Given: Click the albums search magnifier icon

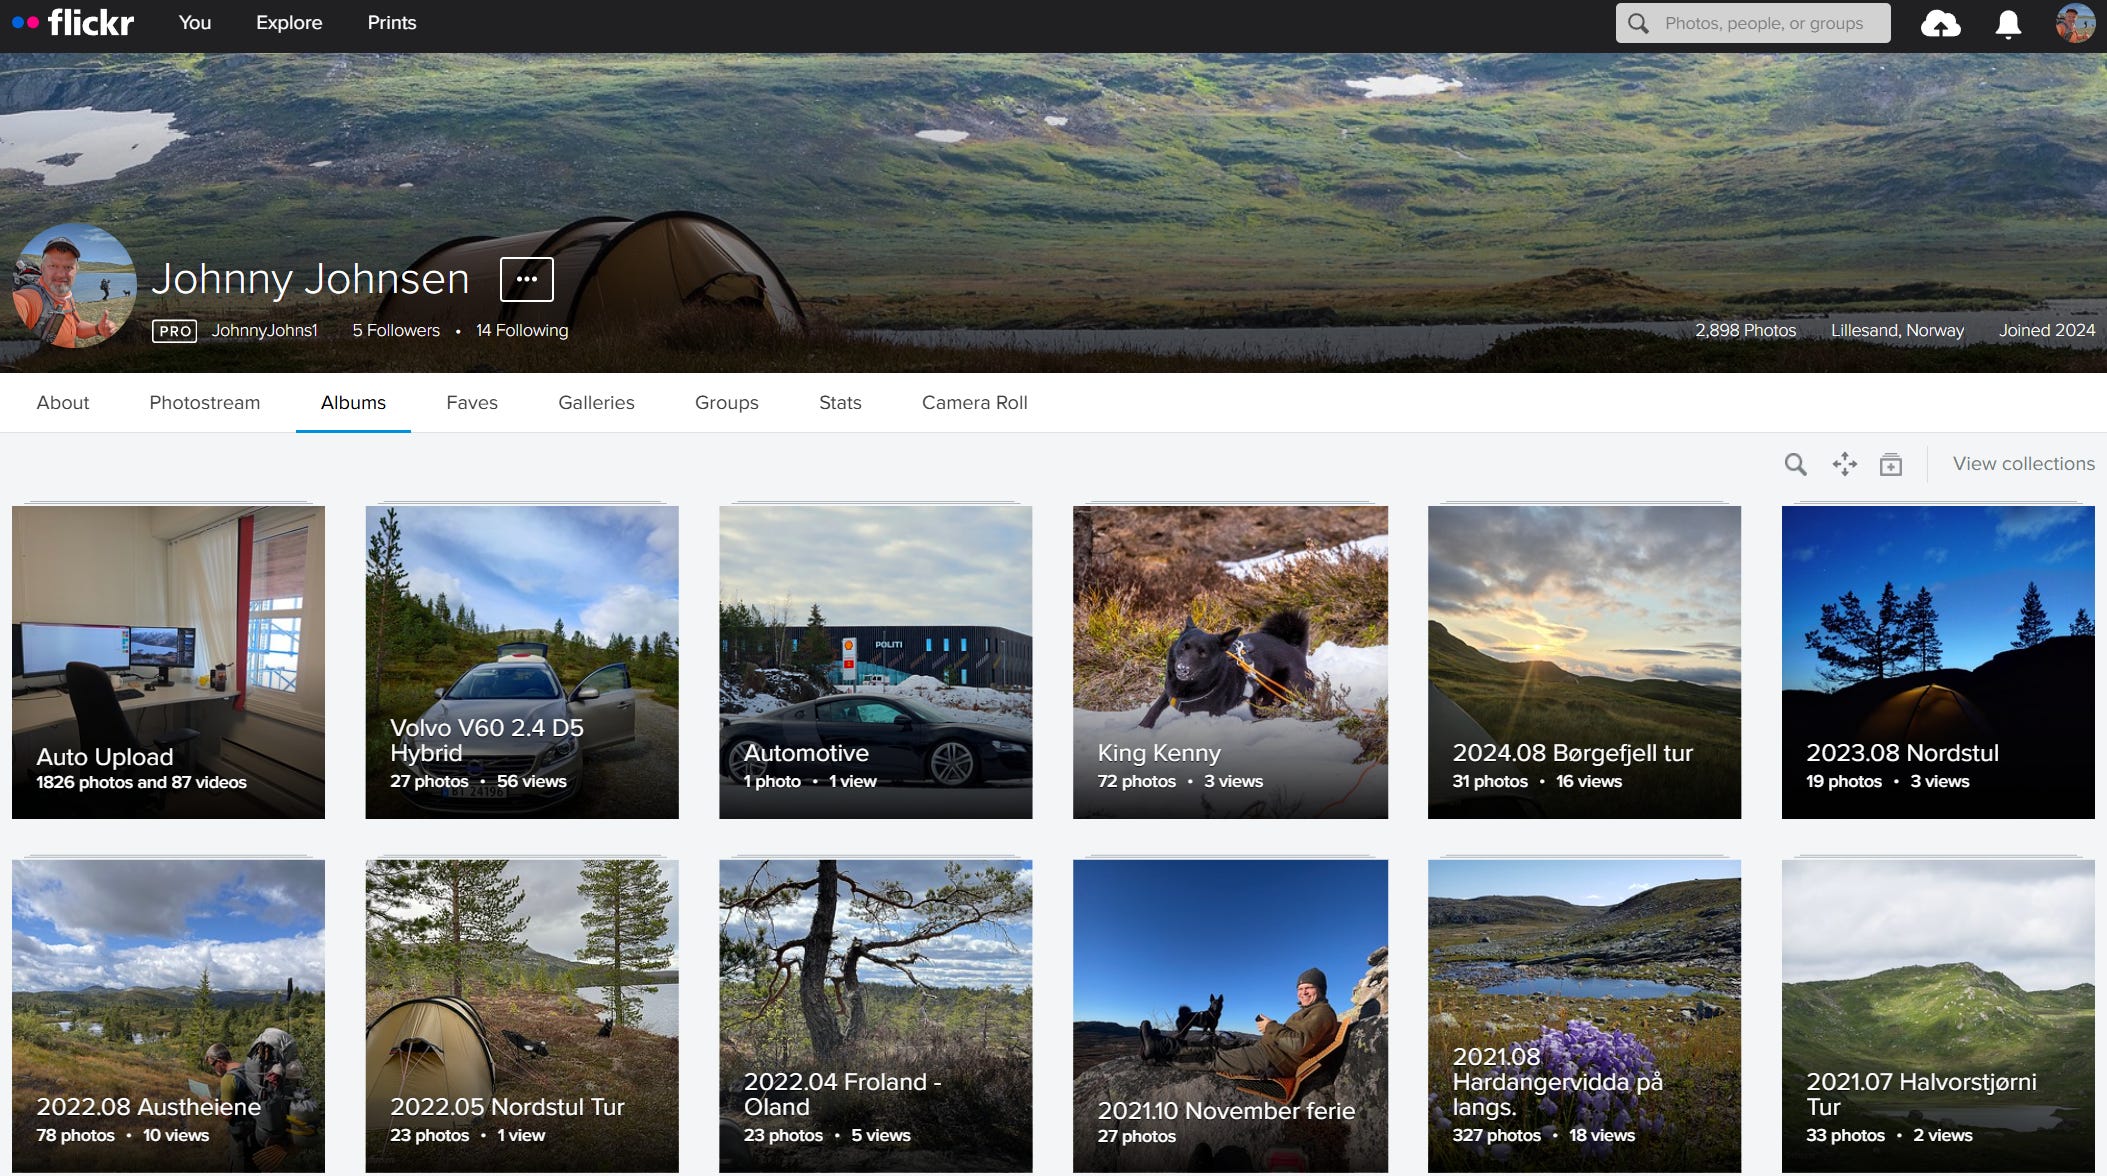Looking at the screenshot, I should point(1795,464).
